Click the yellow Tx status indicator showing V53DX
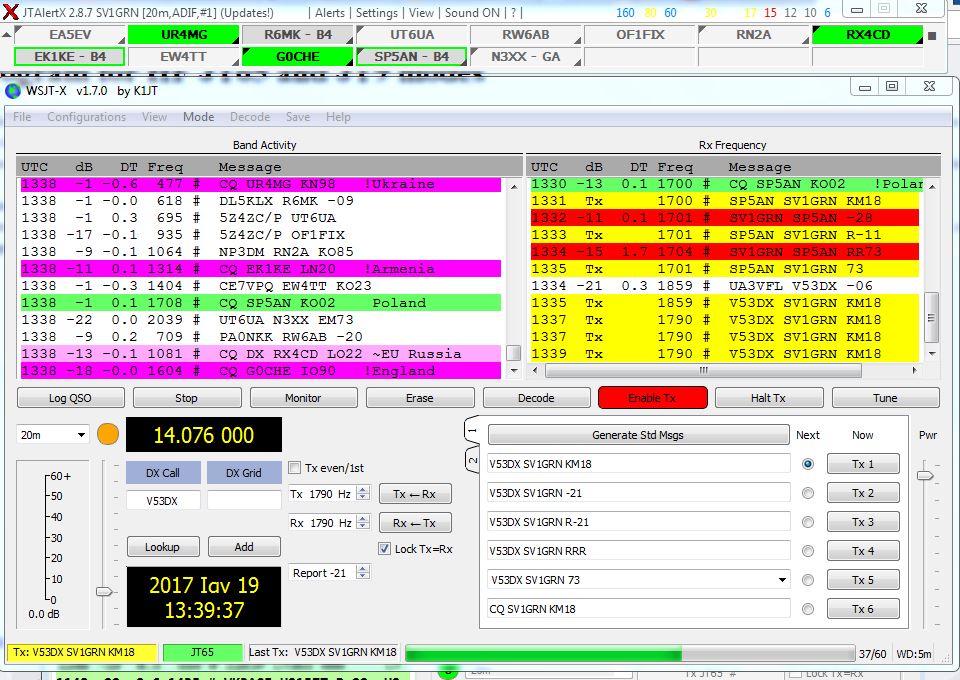This screenshot has width=960, height=680. (75, 652)
